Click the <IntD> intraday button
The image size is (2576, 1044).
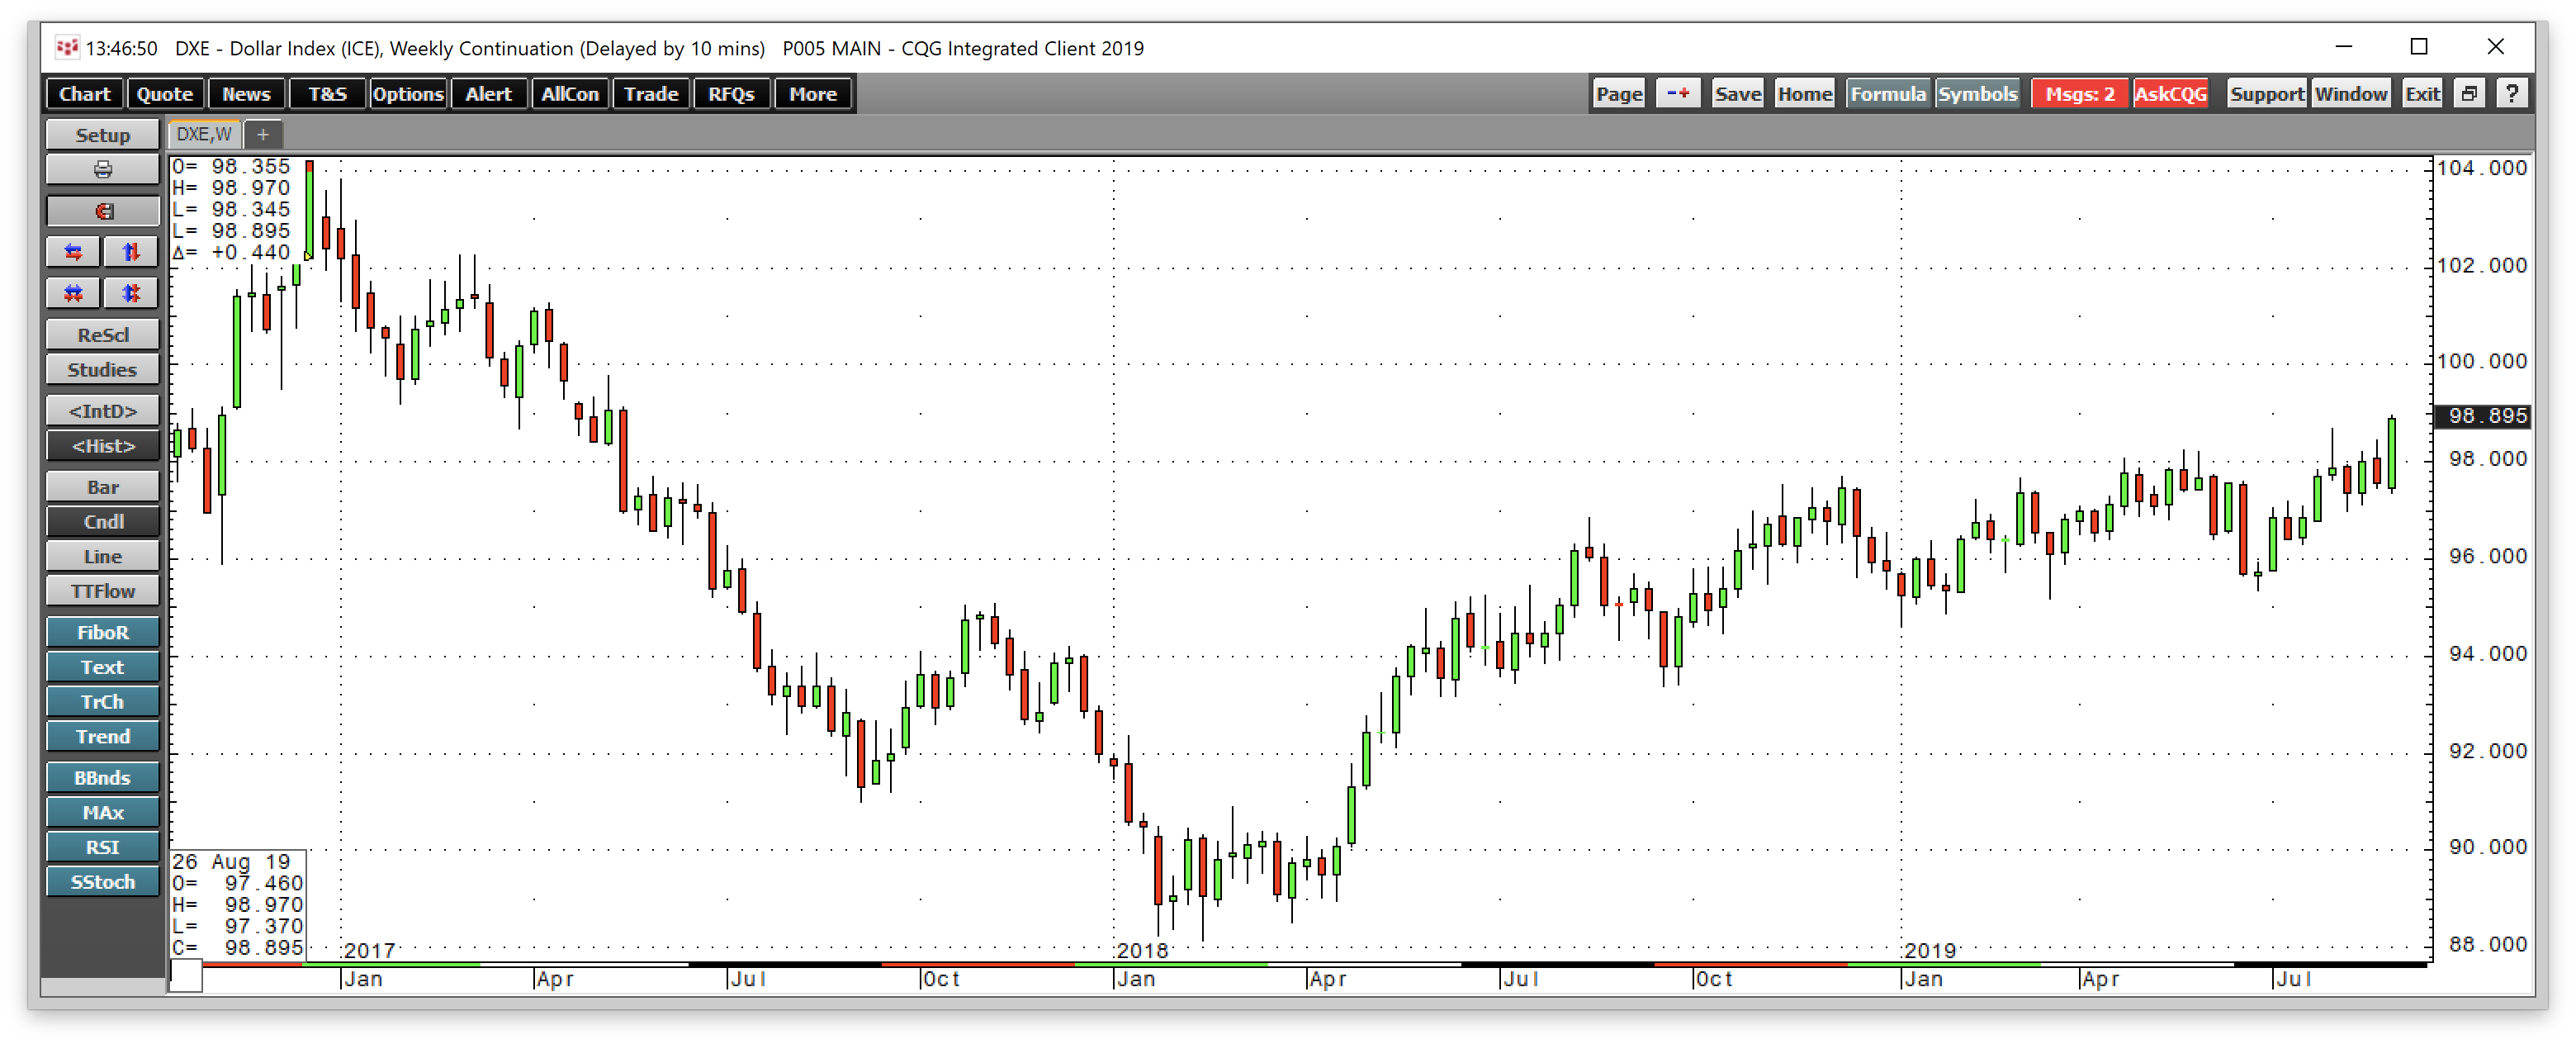click(x=102, y=411)
